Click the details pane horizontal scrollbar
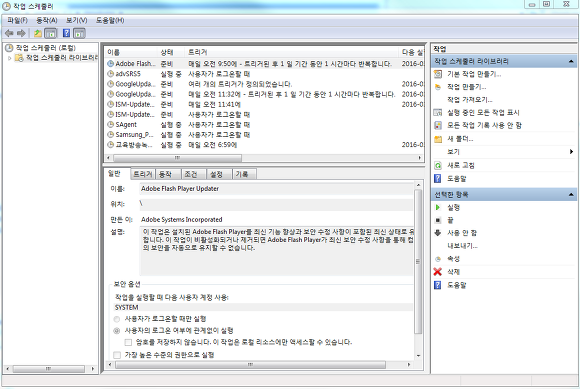The height and width of the screenshot is (389, 580). [x=250, y=365]
